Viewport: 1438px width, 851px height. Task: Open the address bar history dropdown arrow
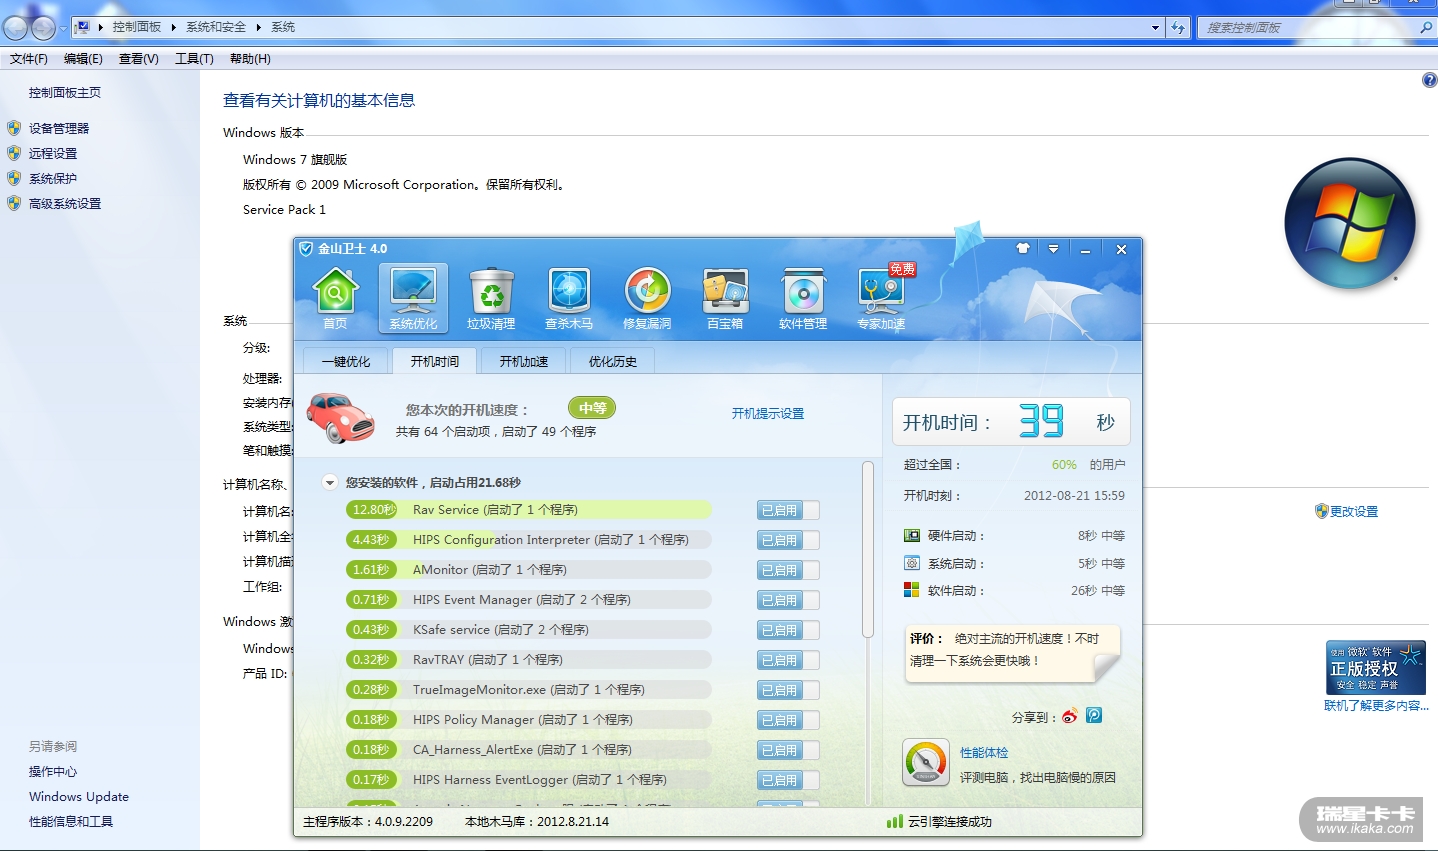click(x=1156, y=27)
